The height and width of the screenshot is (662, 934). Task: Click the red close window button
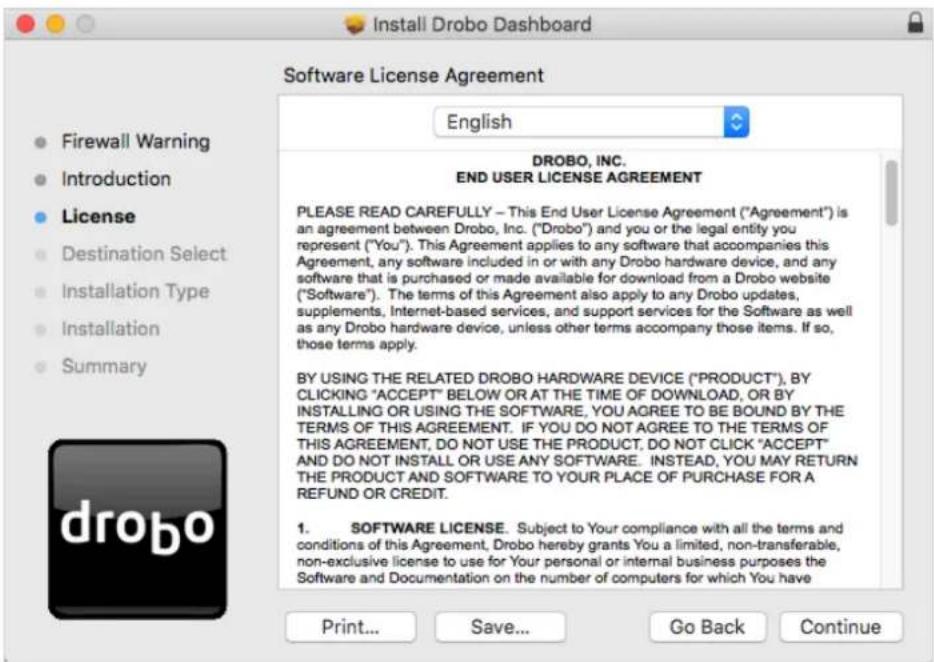click(26, 24)
